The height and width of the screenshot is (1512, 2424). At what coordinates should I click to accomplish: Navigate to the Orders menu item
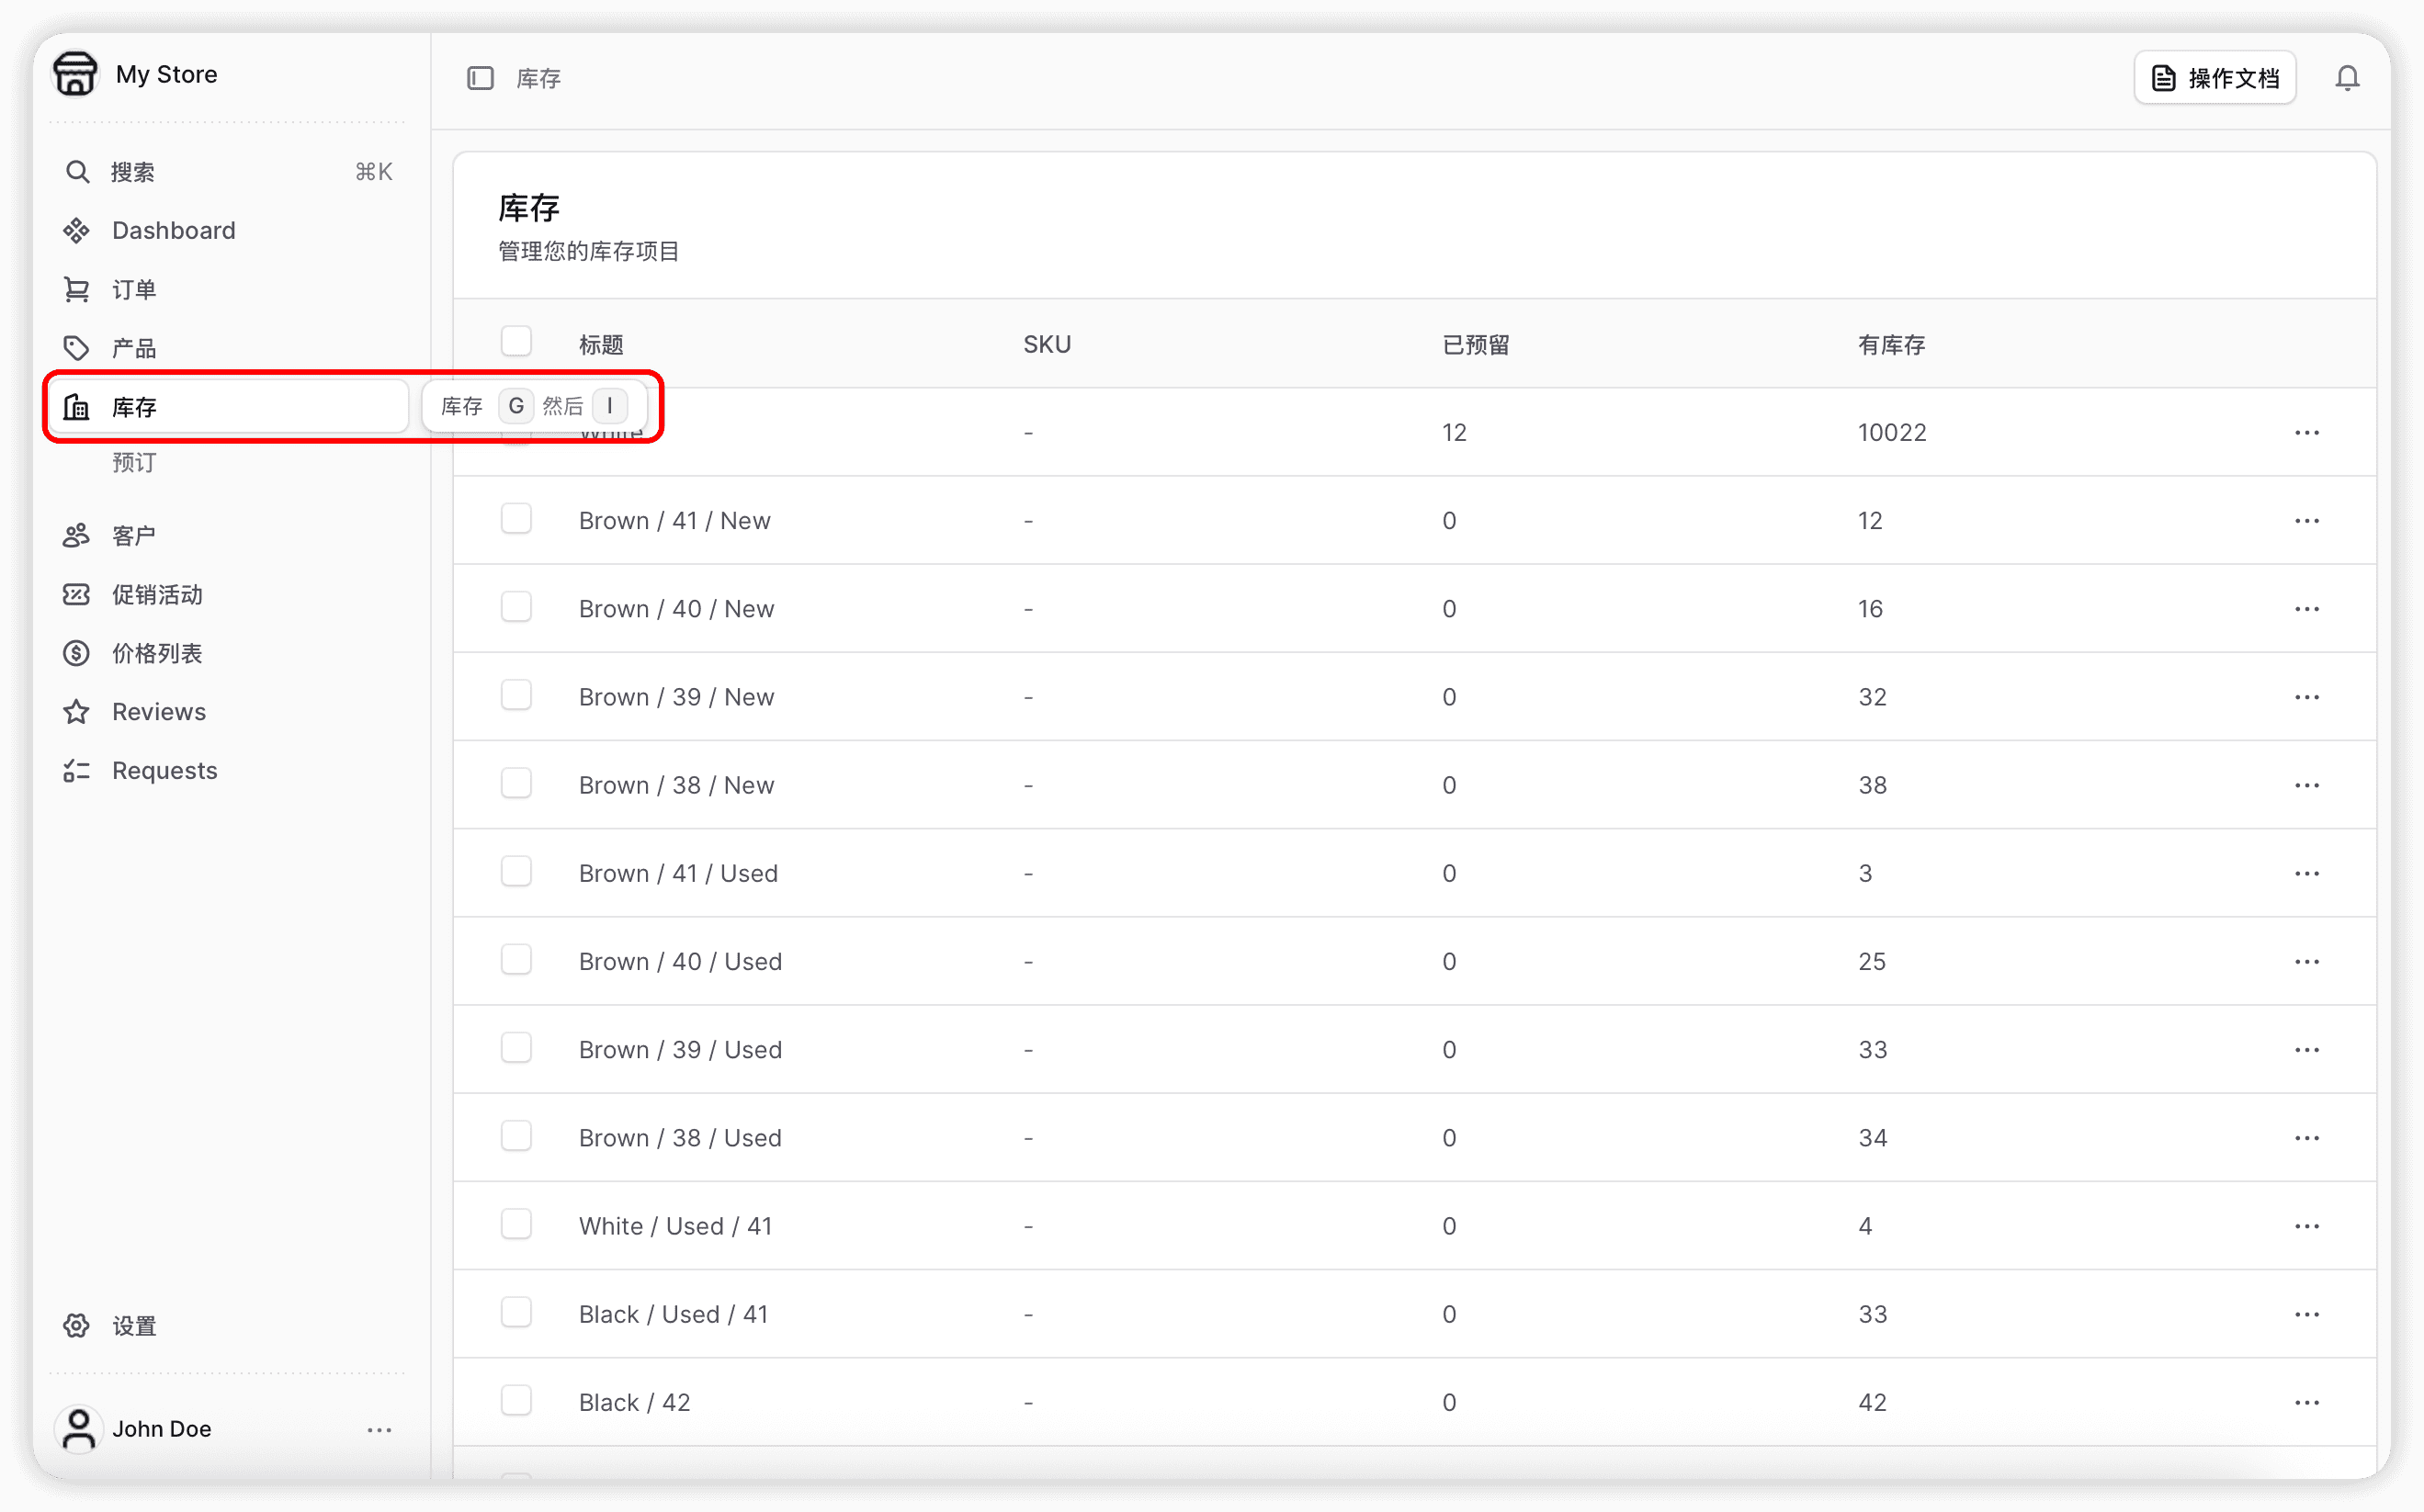click(x=134, y=290)
